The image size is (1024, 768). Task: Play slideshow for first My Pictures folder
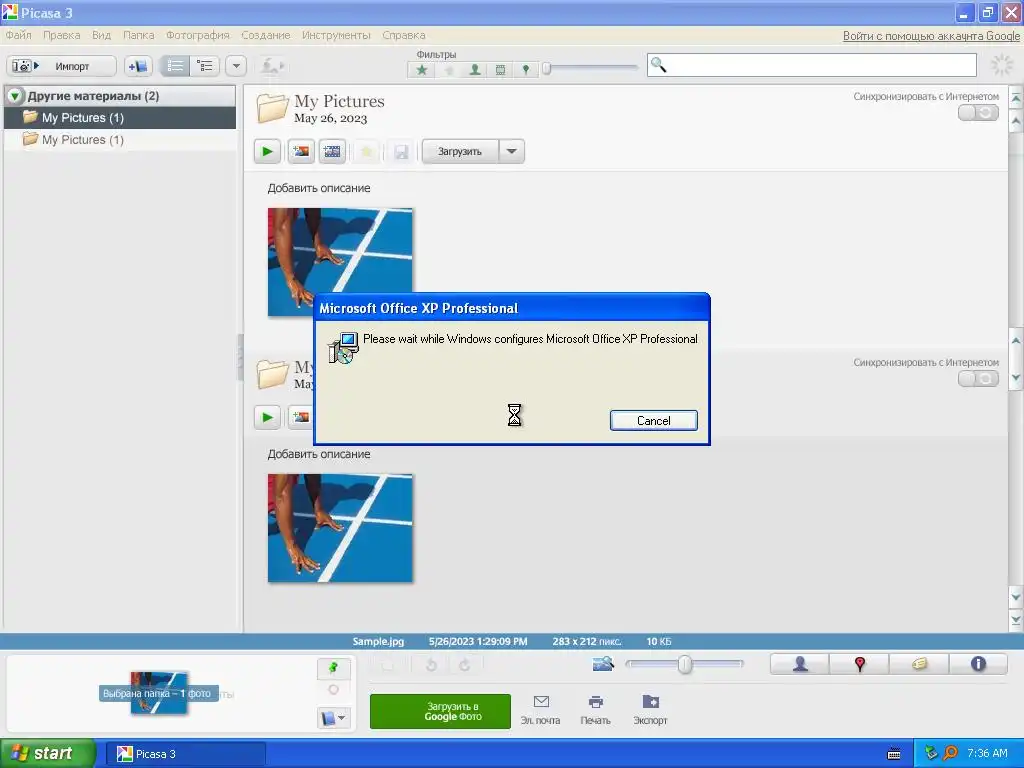[267, 152]
